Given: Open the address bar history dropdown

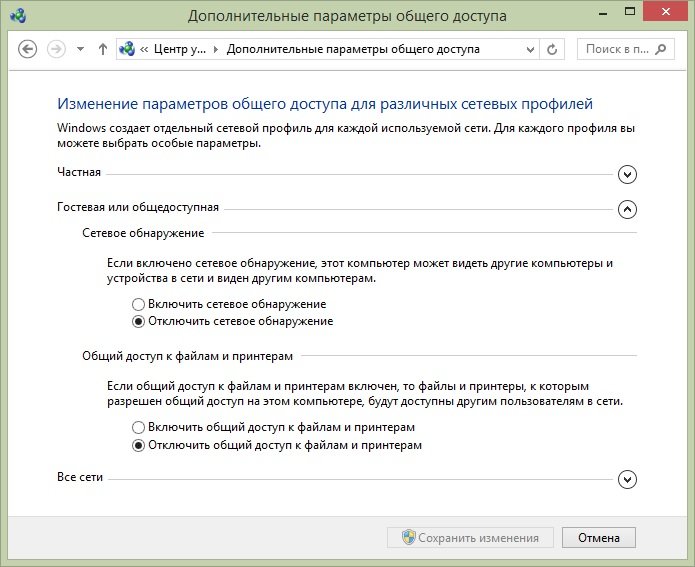Looking at the screenshot, I should [x=530, y=49].
